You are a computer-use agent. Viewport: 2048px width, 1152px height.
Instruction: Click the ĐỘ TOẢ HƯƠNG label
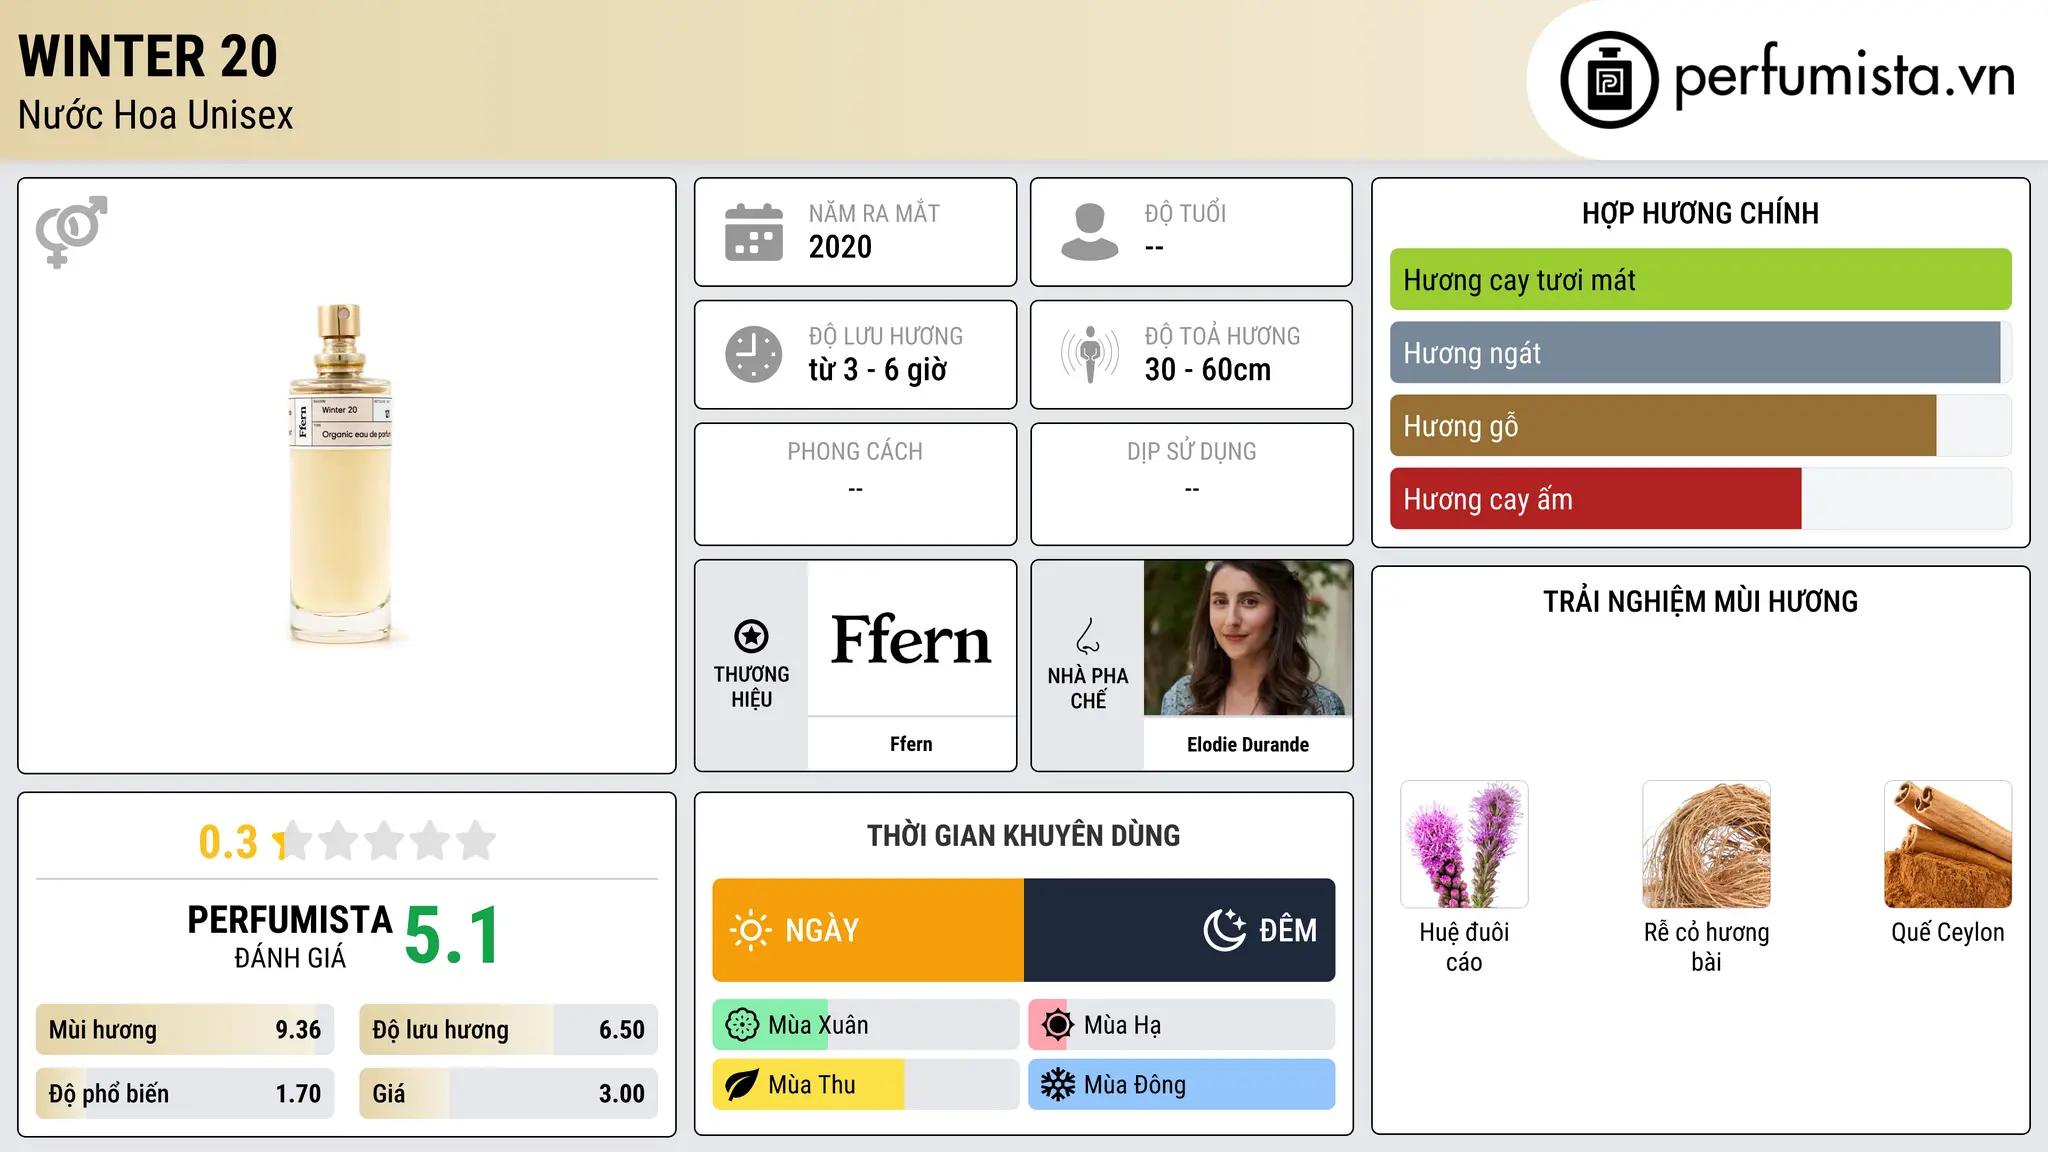point(1222,336)
